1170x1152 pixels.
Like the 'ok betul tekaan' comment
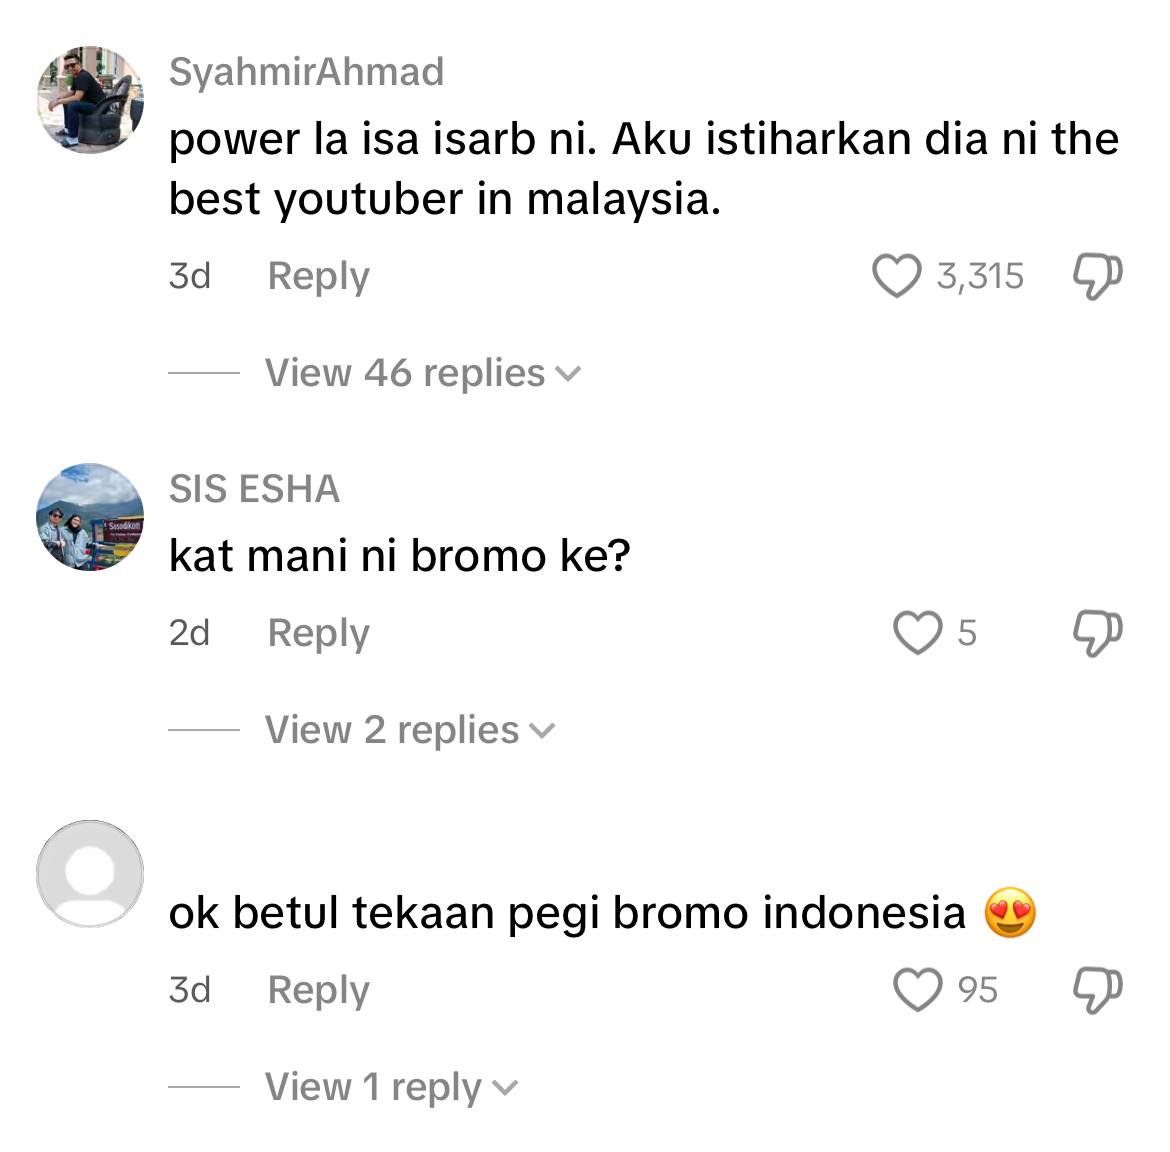point(918,990)
